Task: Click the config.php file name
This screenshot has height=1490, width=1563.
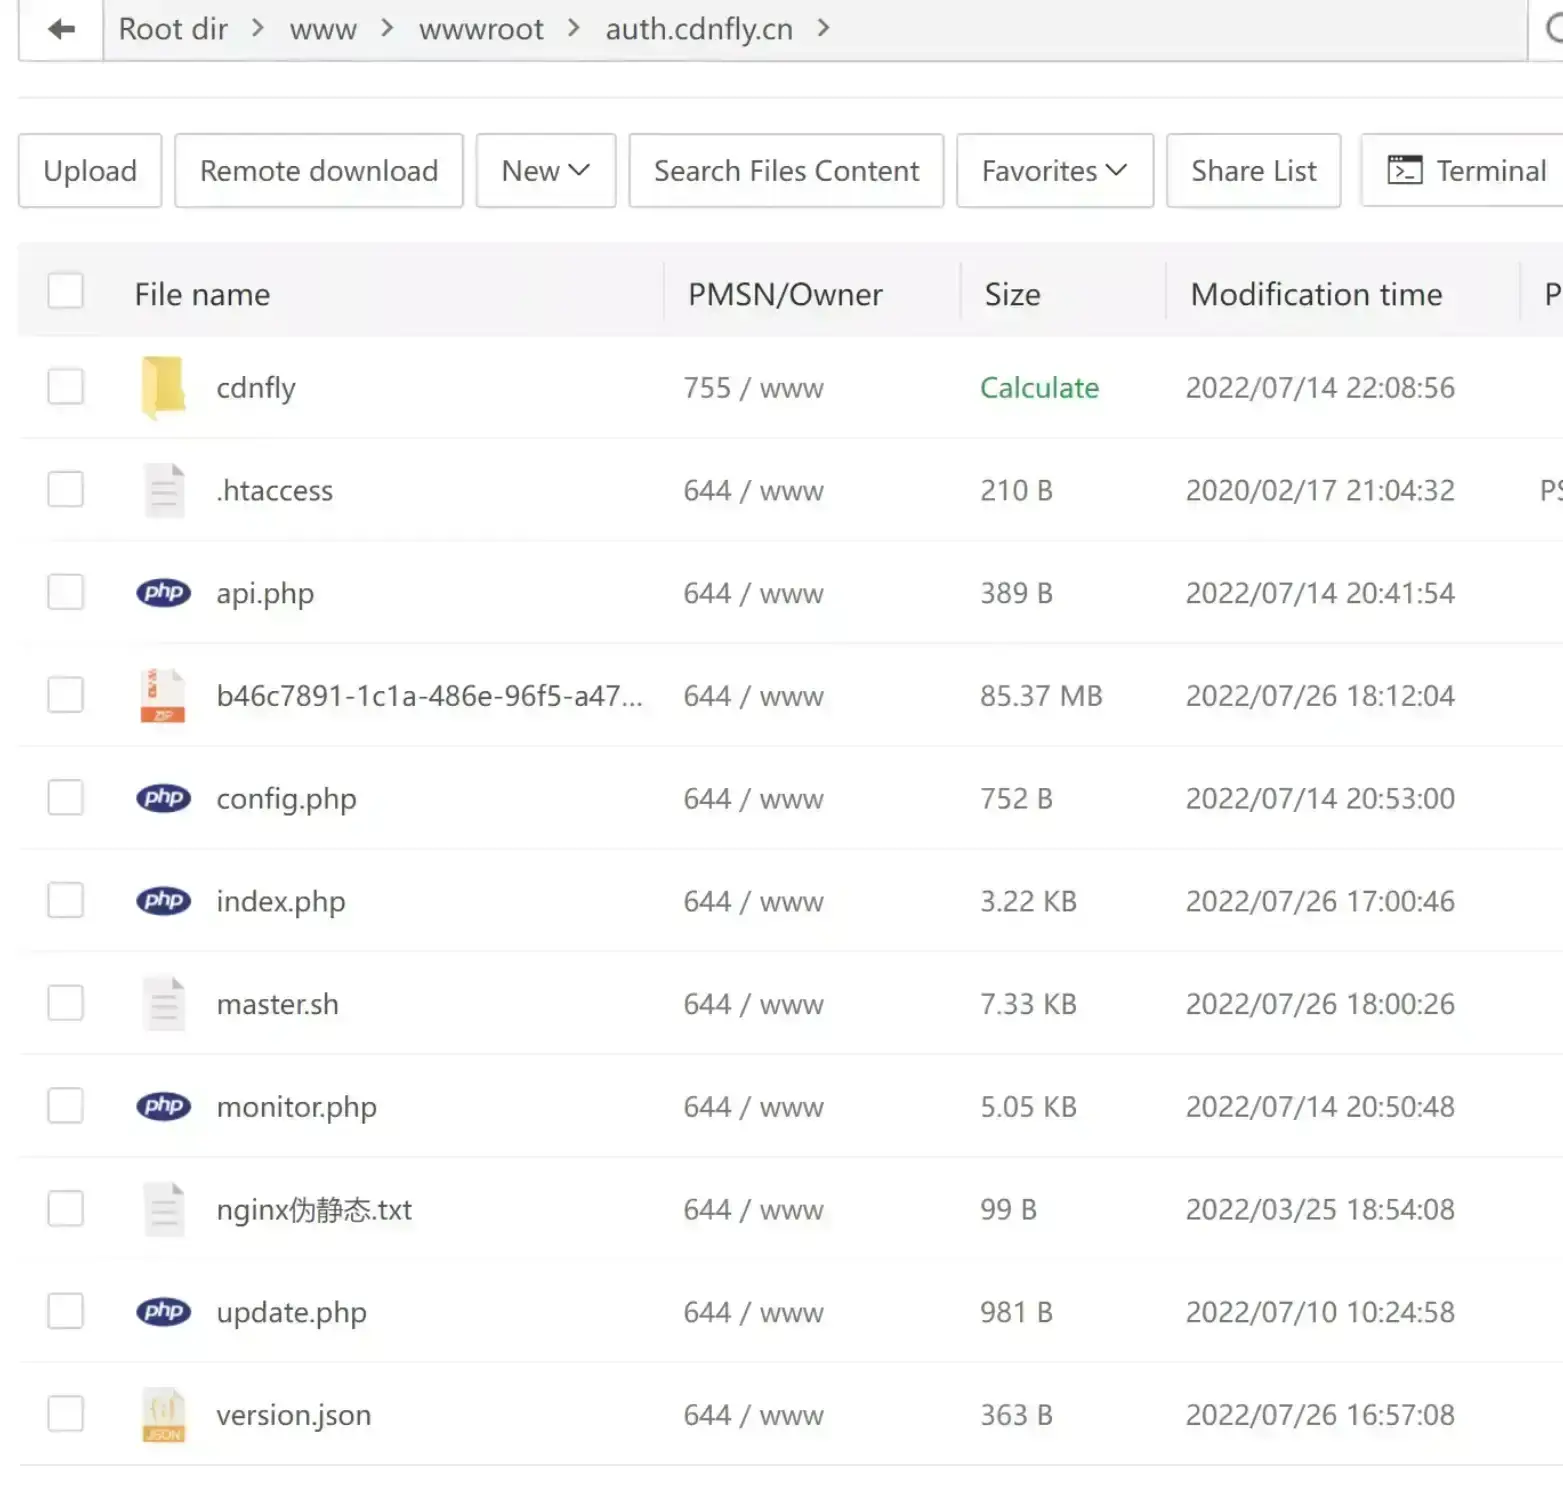Action: pyautogui.click(x=286, y=799)
